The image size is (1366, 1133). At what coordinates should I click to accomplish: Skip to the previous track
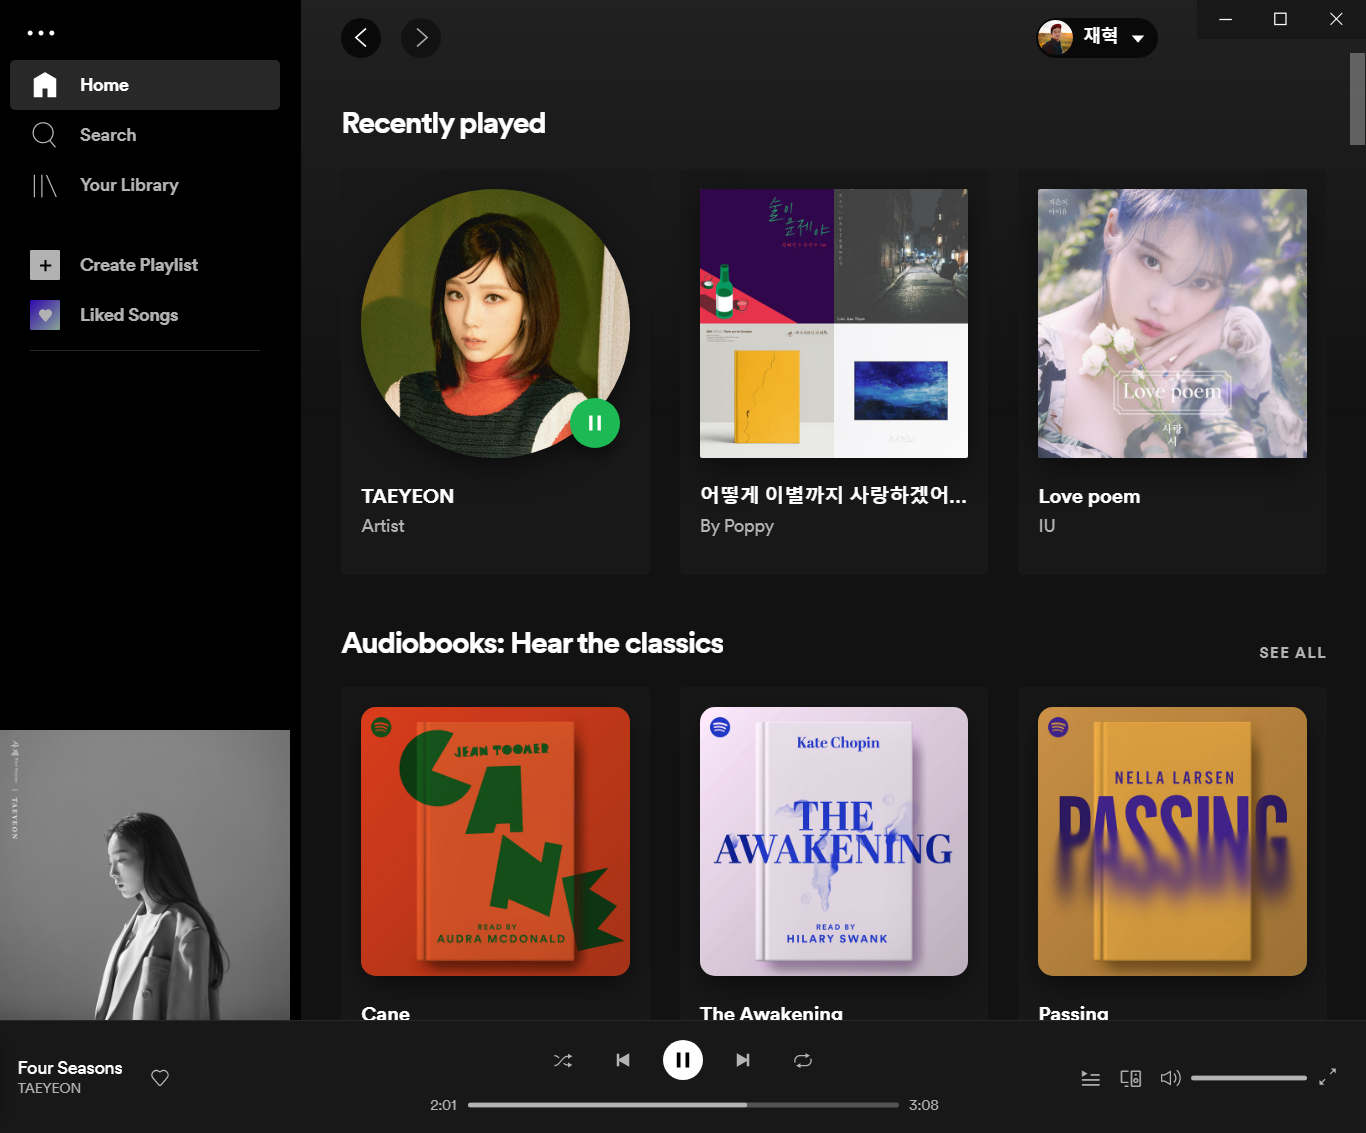click(623, 1060)
